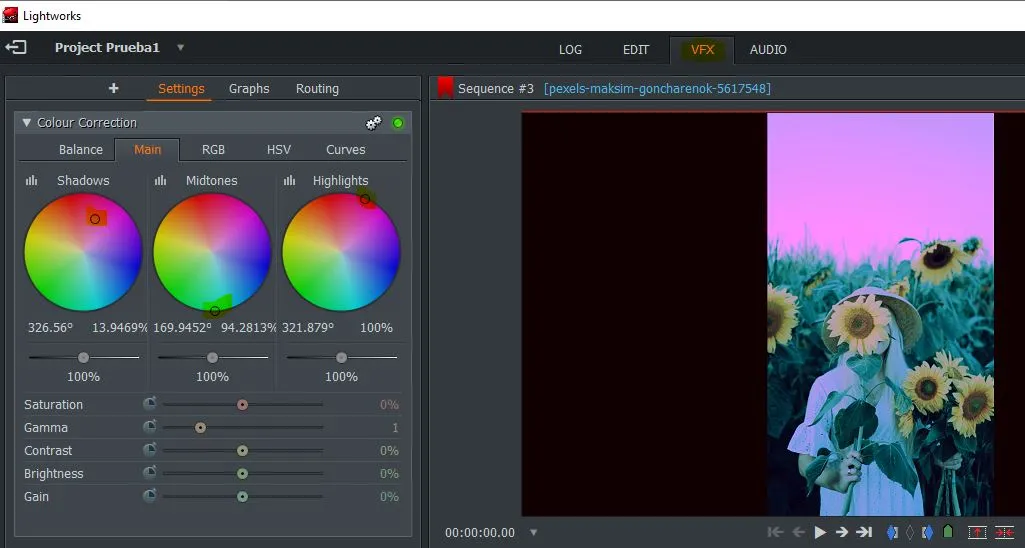1025x548 pixels.
Task: Click the pexels-maksim-goncharenok-5617548 clip name
Action: pos(657,88)
